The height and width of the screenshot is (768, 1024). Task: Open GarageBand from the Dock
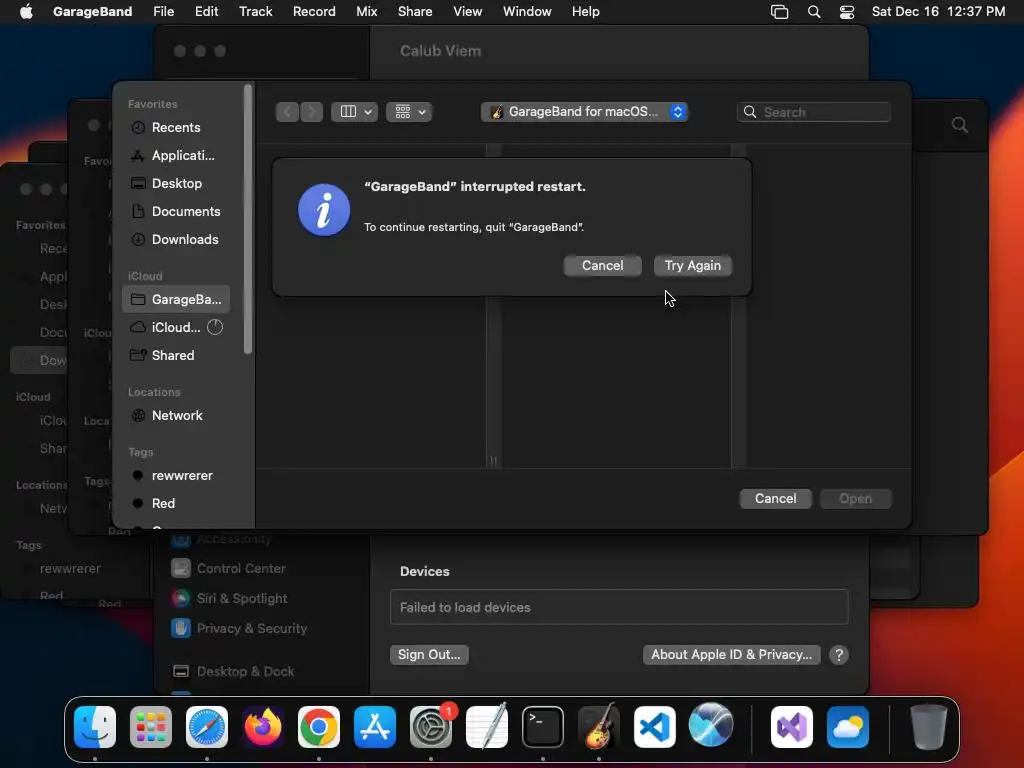pos(599,726)
